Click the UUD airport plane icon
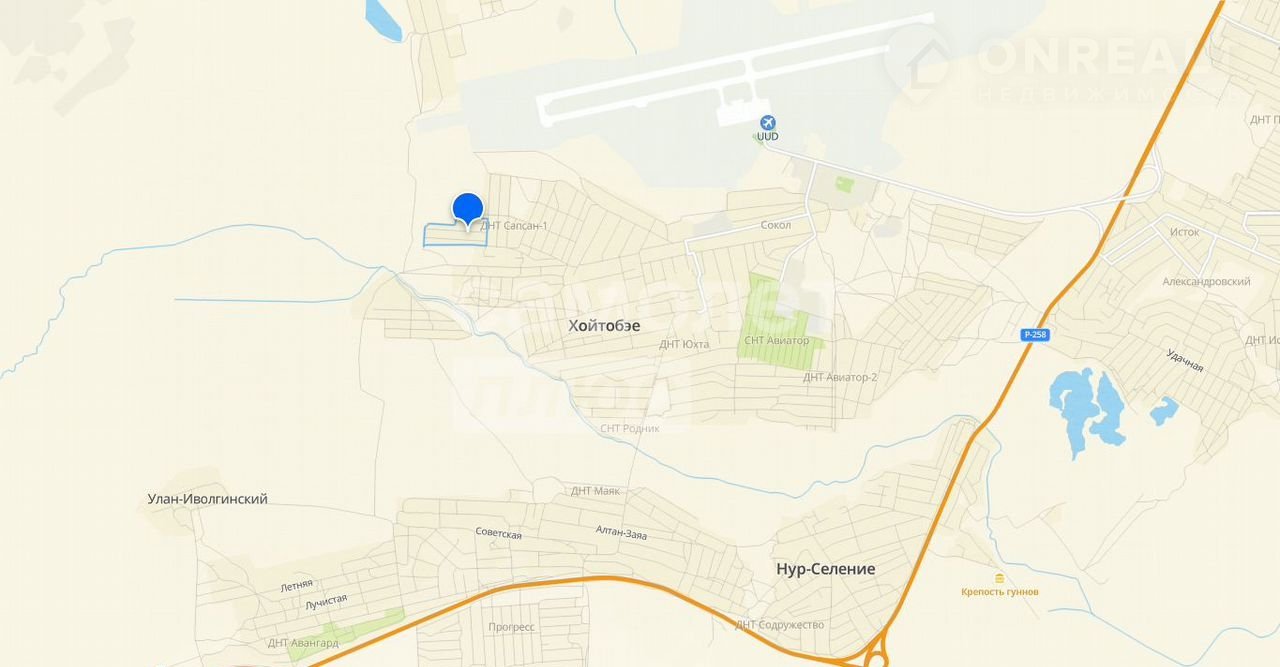 coord(767,122)
